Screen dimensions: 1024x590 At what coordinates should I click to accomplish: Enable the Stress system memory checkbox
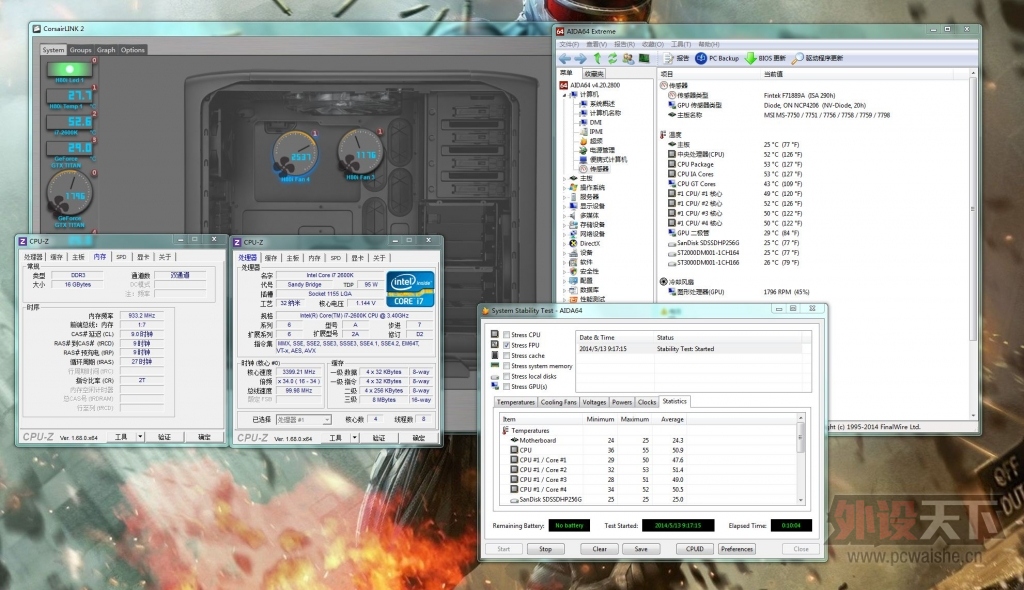coord(506,366)
